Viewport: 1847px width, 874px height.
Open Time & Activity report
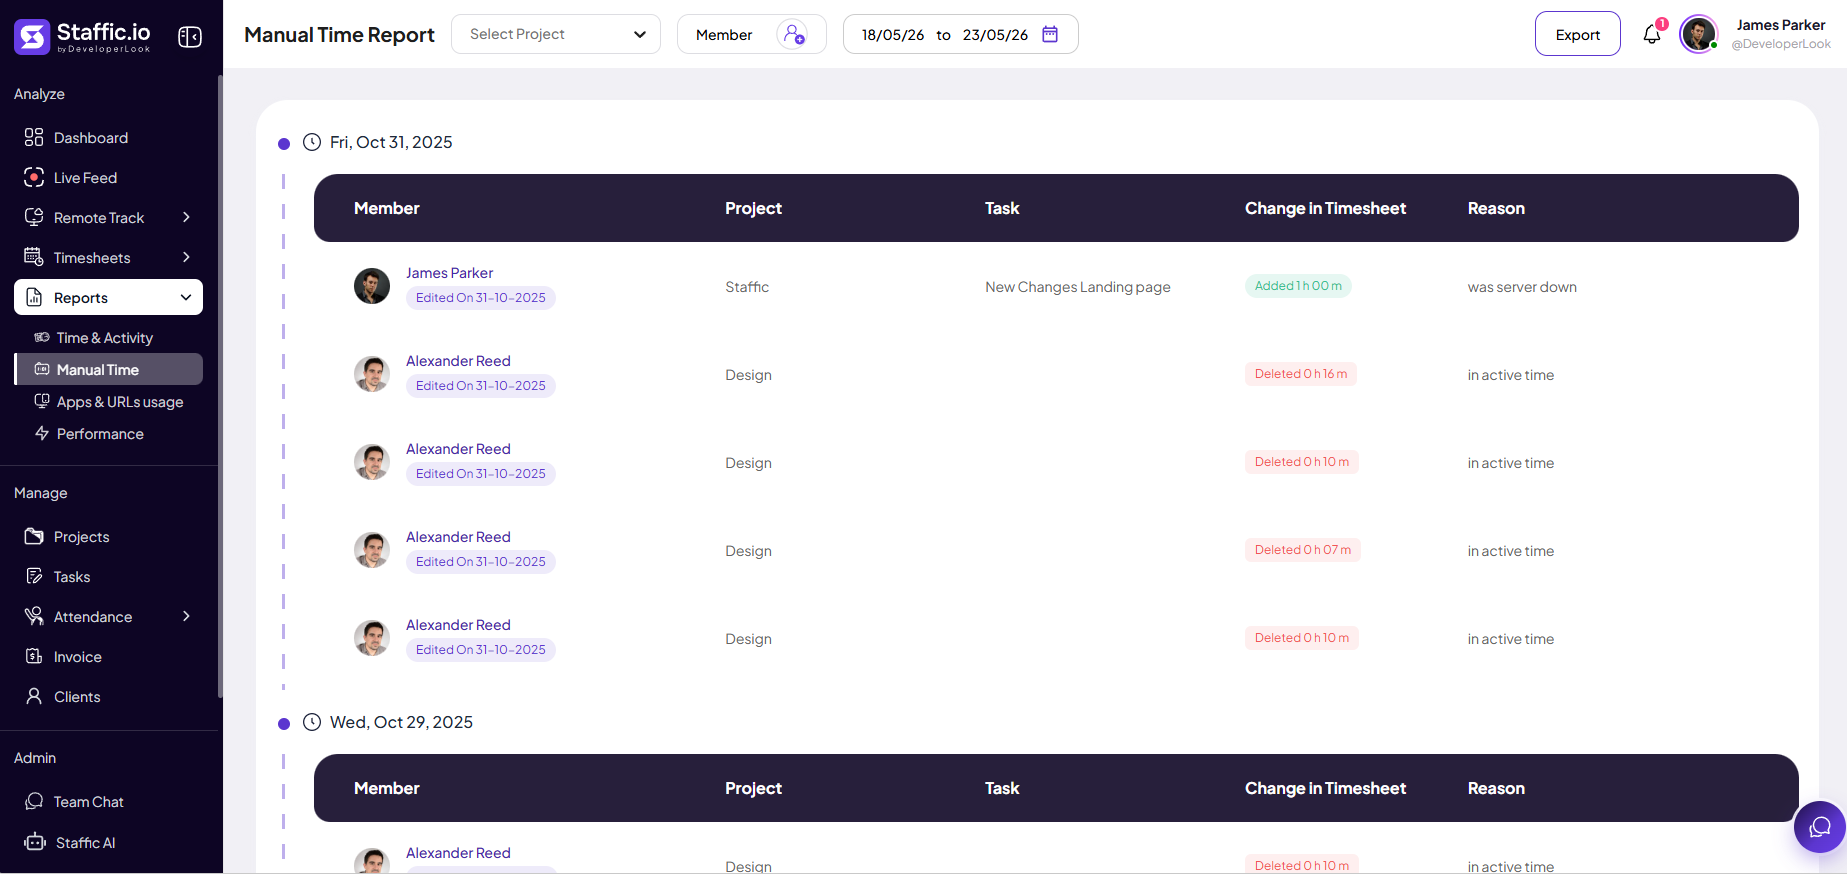click(105, 337)
